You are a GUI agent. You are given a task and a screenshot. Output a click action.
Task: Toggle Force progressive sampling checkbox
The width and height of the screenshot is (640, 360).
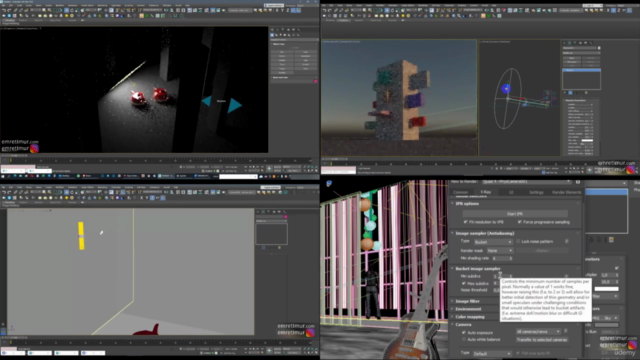(520, 222)
